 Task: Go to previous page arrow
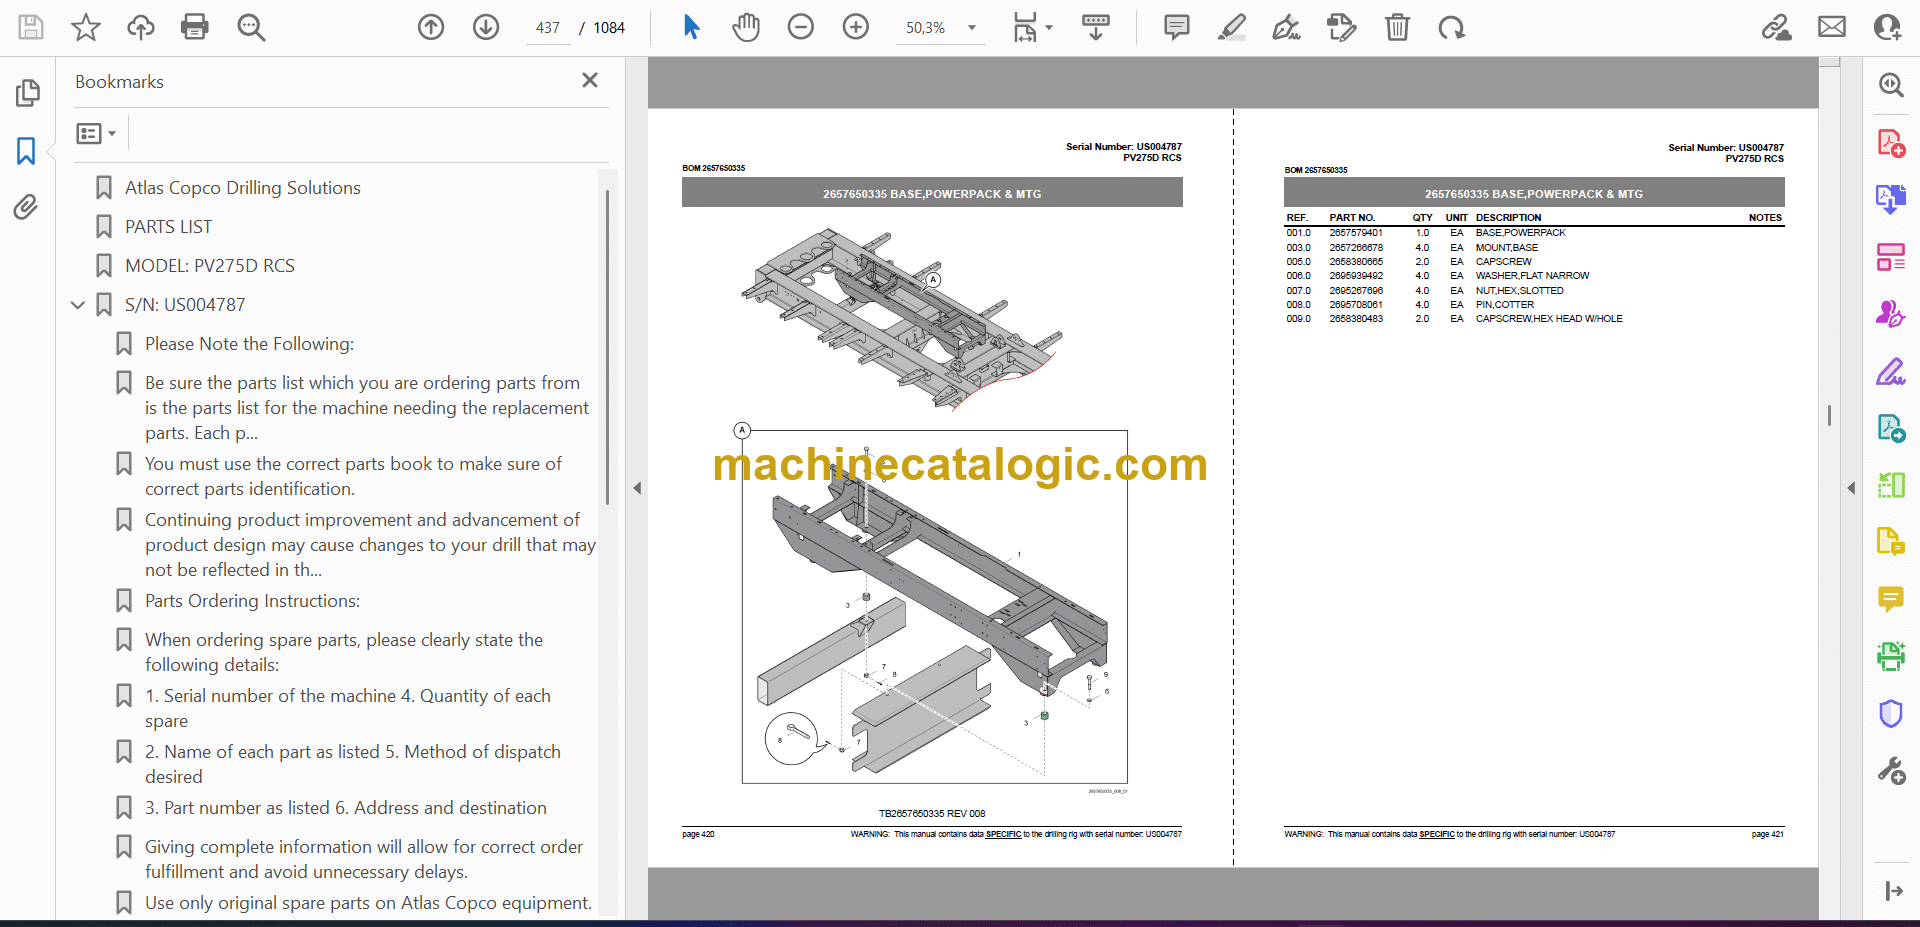[x=431, y=27]
